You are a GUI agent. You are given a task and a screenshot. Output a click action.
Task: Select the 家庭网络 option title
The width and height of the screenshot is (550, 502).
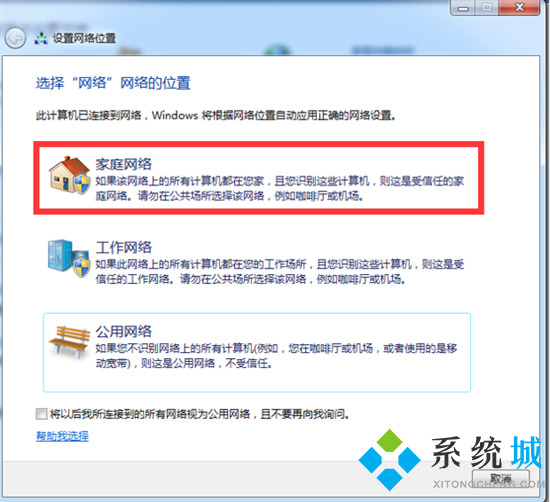[x=123, y=164]
